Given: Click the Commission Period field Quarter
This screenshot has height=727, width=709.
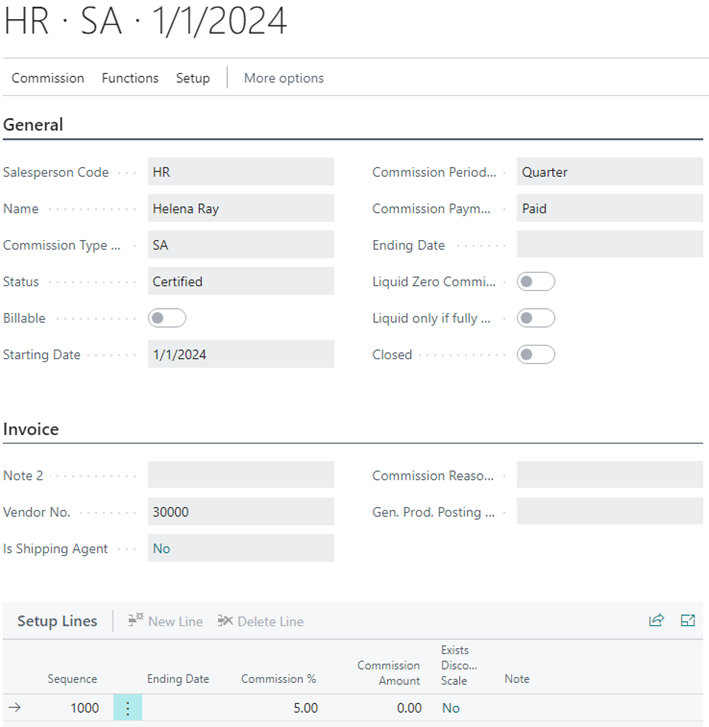Looking at the screenshot, I should pyautogui.click(x=610, y=172).
